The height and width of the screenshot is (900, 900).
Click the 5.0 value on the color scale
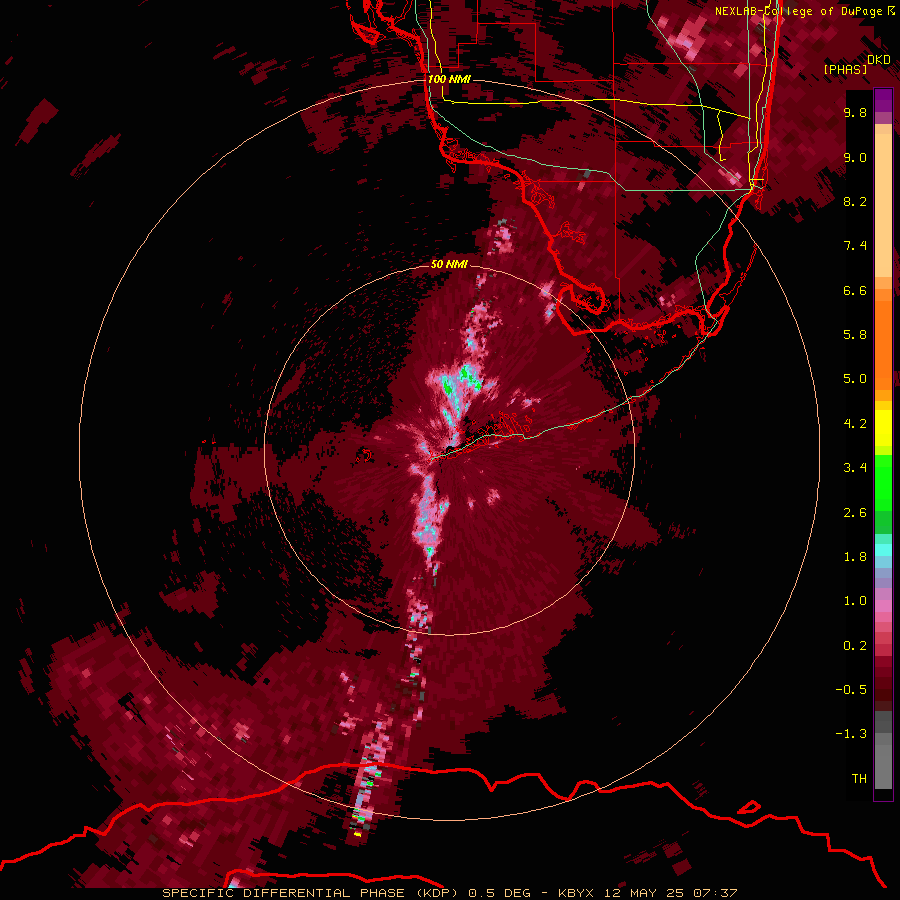855,379
